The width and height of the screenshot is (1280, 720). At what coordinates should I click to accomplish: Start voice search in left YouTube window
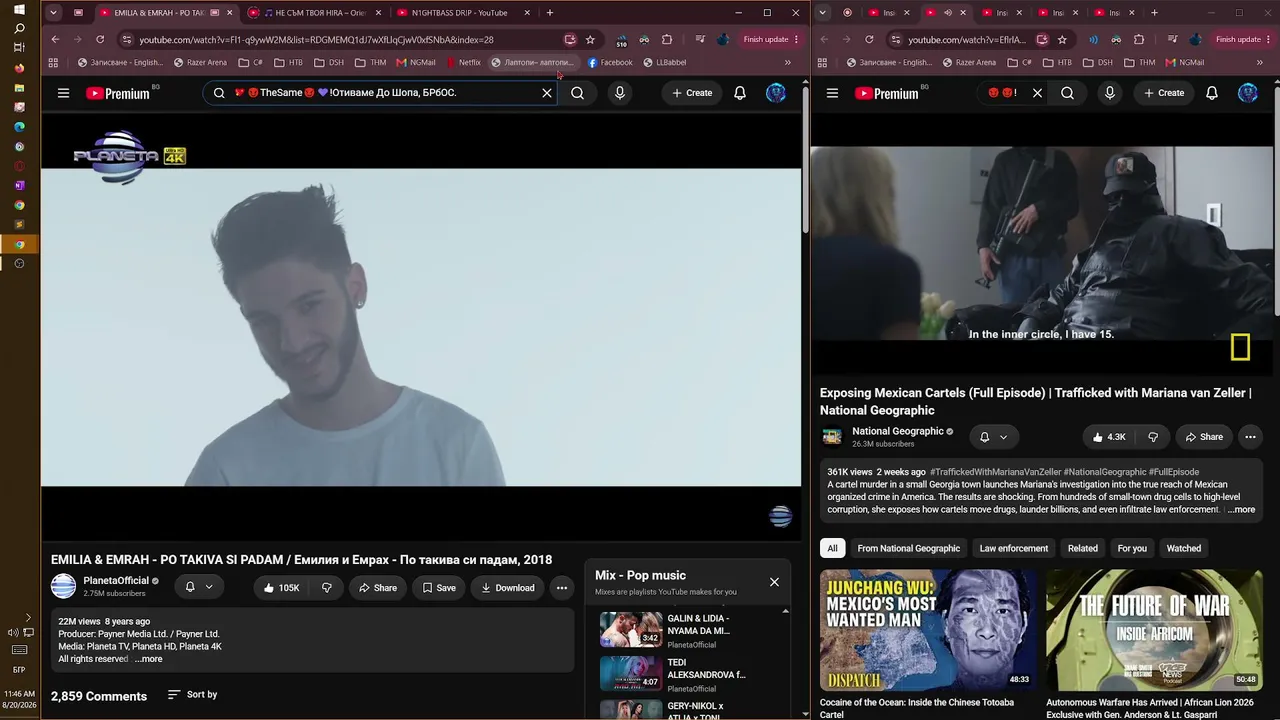pos(620,93)
